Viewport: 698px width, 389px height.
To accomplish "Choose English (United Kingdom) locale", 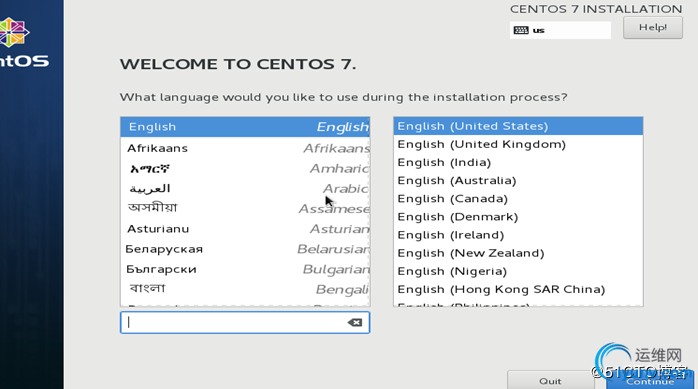I will pyautogui.click(x=518, y=144).
